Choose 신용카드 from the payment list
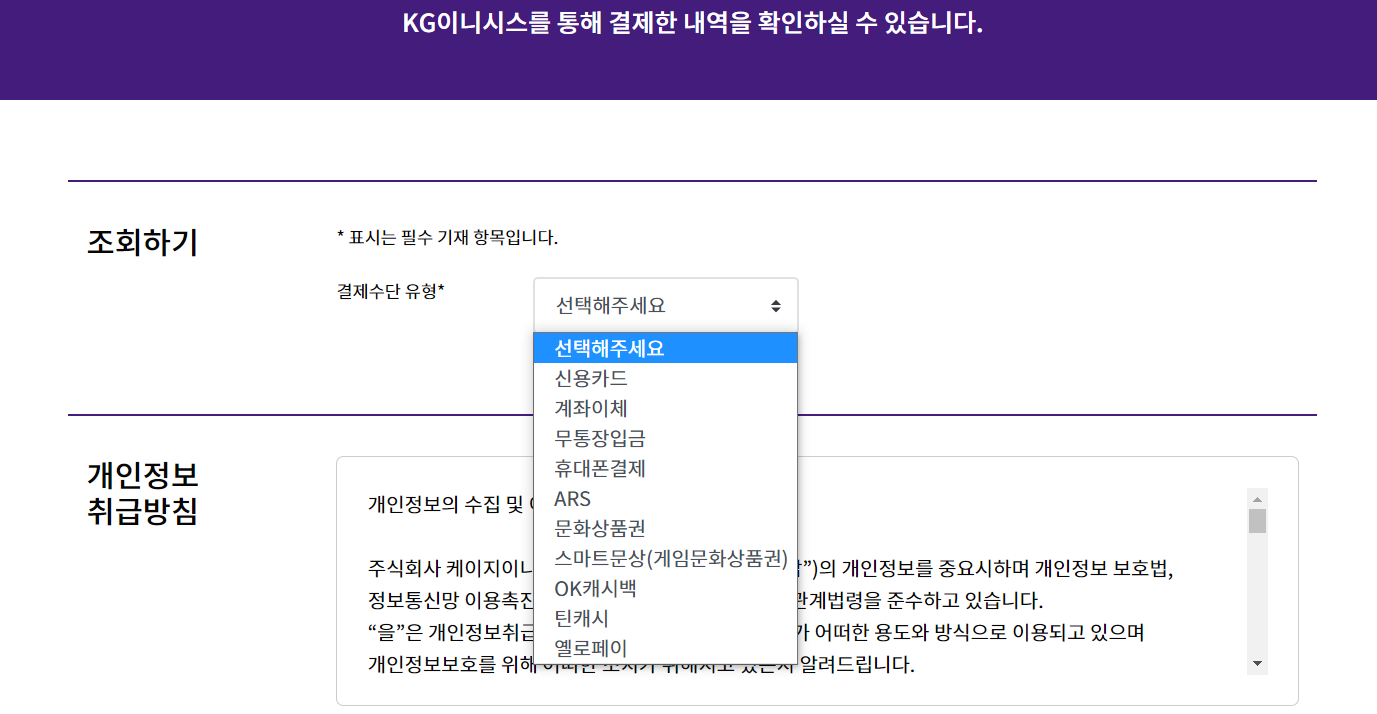The height and width of the screenshot is (714, 1377). pos(665,378)
